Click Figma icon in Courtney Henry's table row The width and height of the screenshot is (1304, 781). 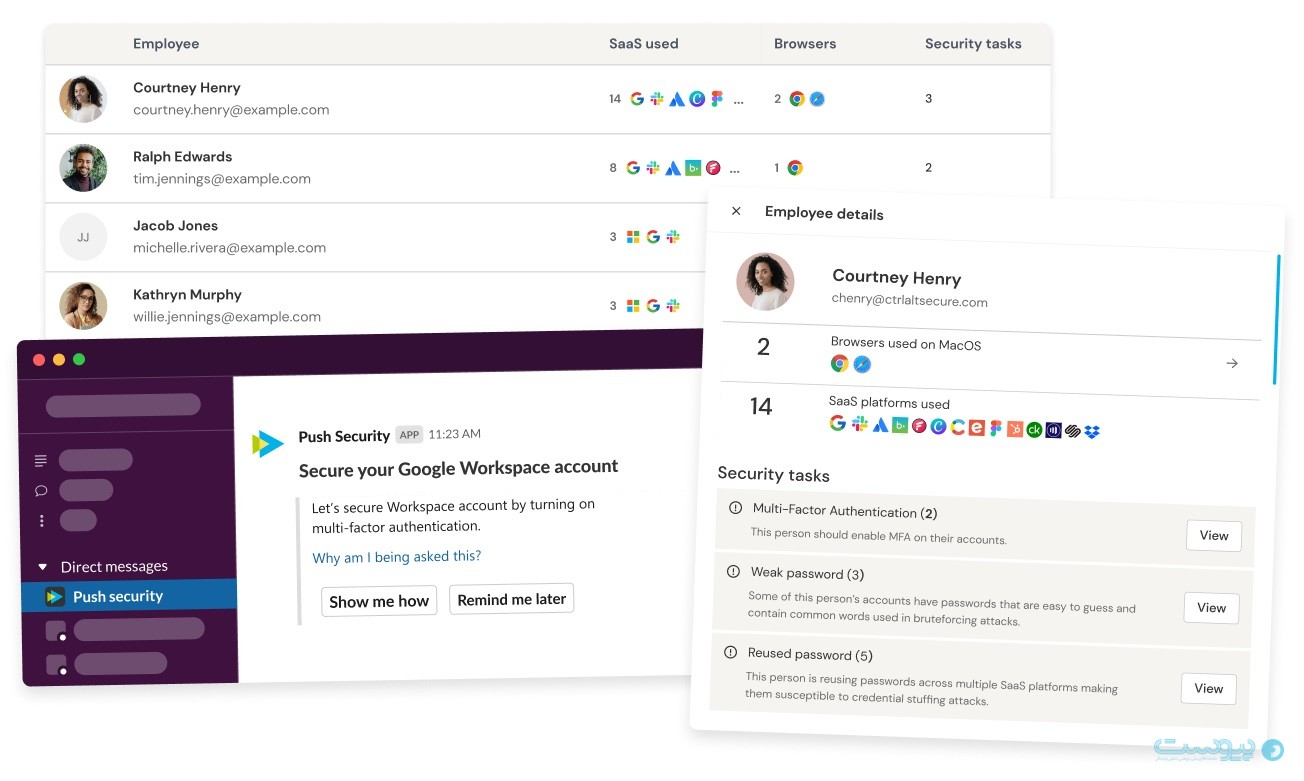click(x=717, y=99)
